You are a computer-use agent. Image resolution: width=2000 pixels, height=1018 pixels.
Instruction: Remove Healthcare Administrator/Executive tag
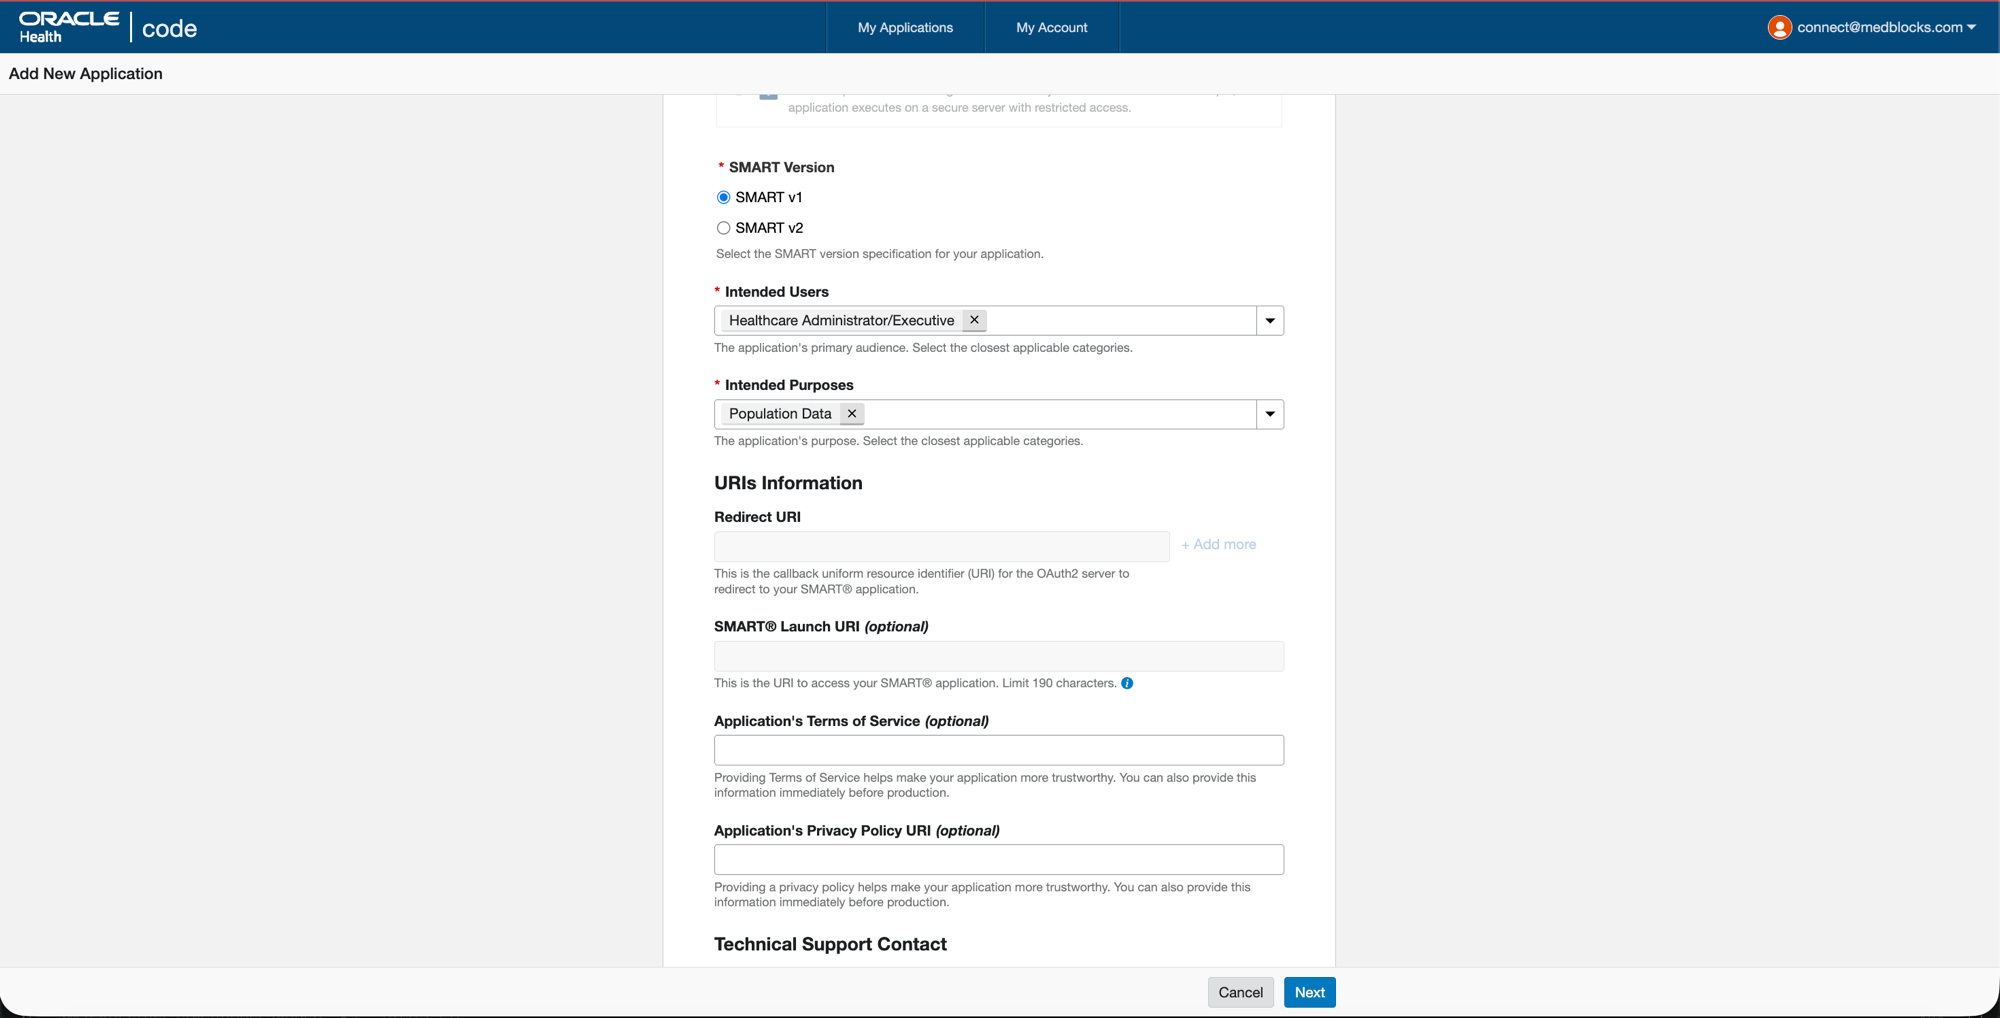point(974,320)
